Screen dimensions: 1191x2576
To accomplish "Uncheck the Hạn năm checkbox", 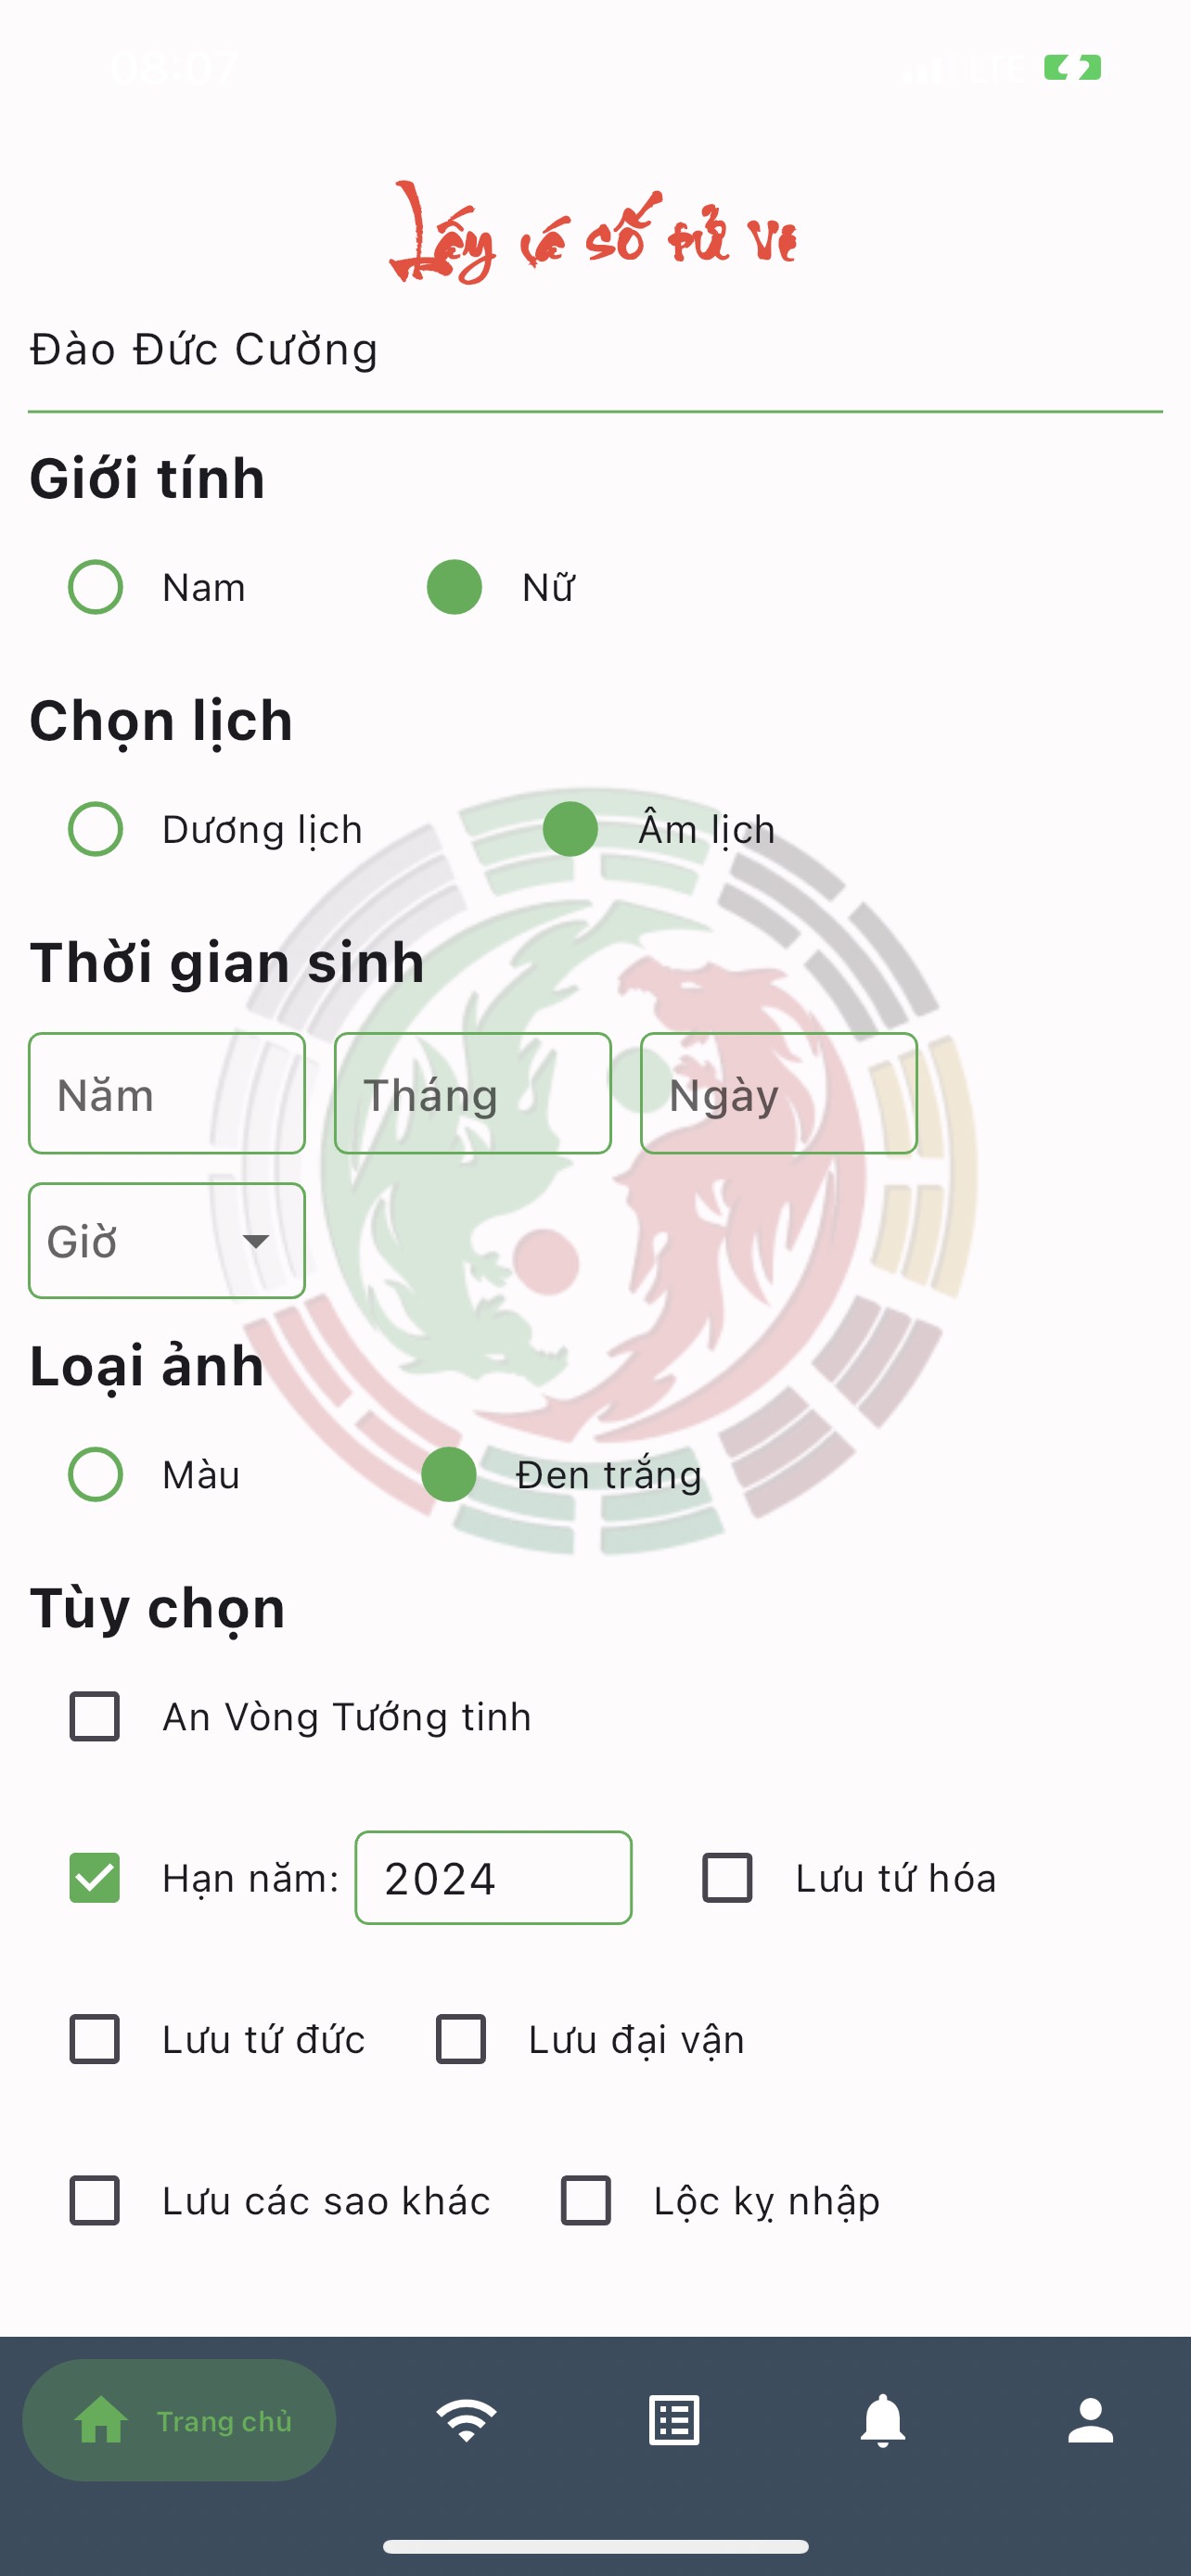I will click(x=95, y=1877).
